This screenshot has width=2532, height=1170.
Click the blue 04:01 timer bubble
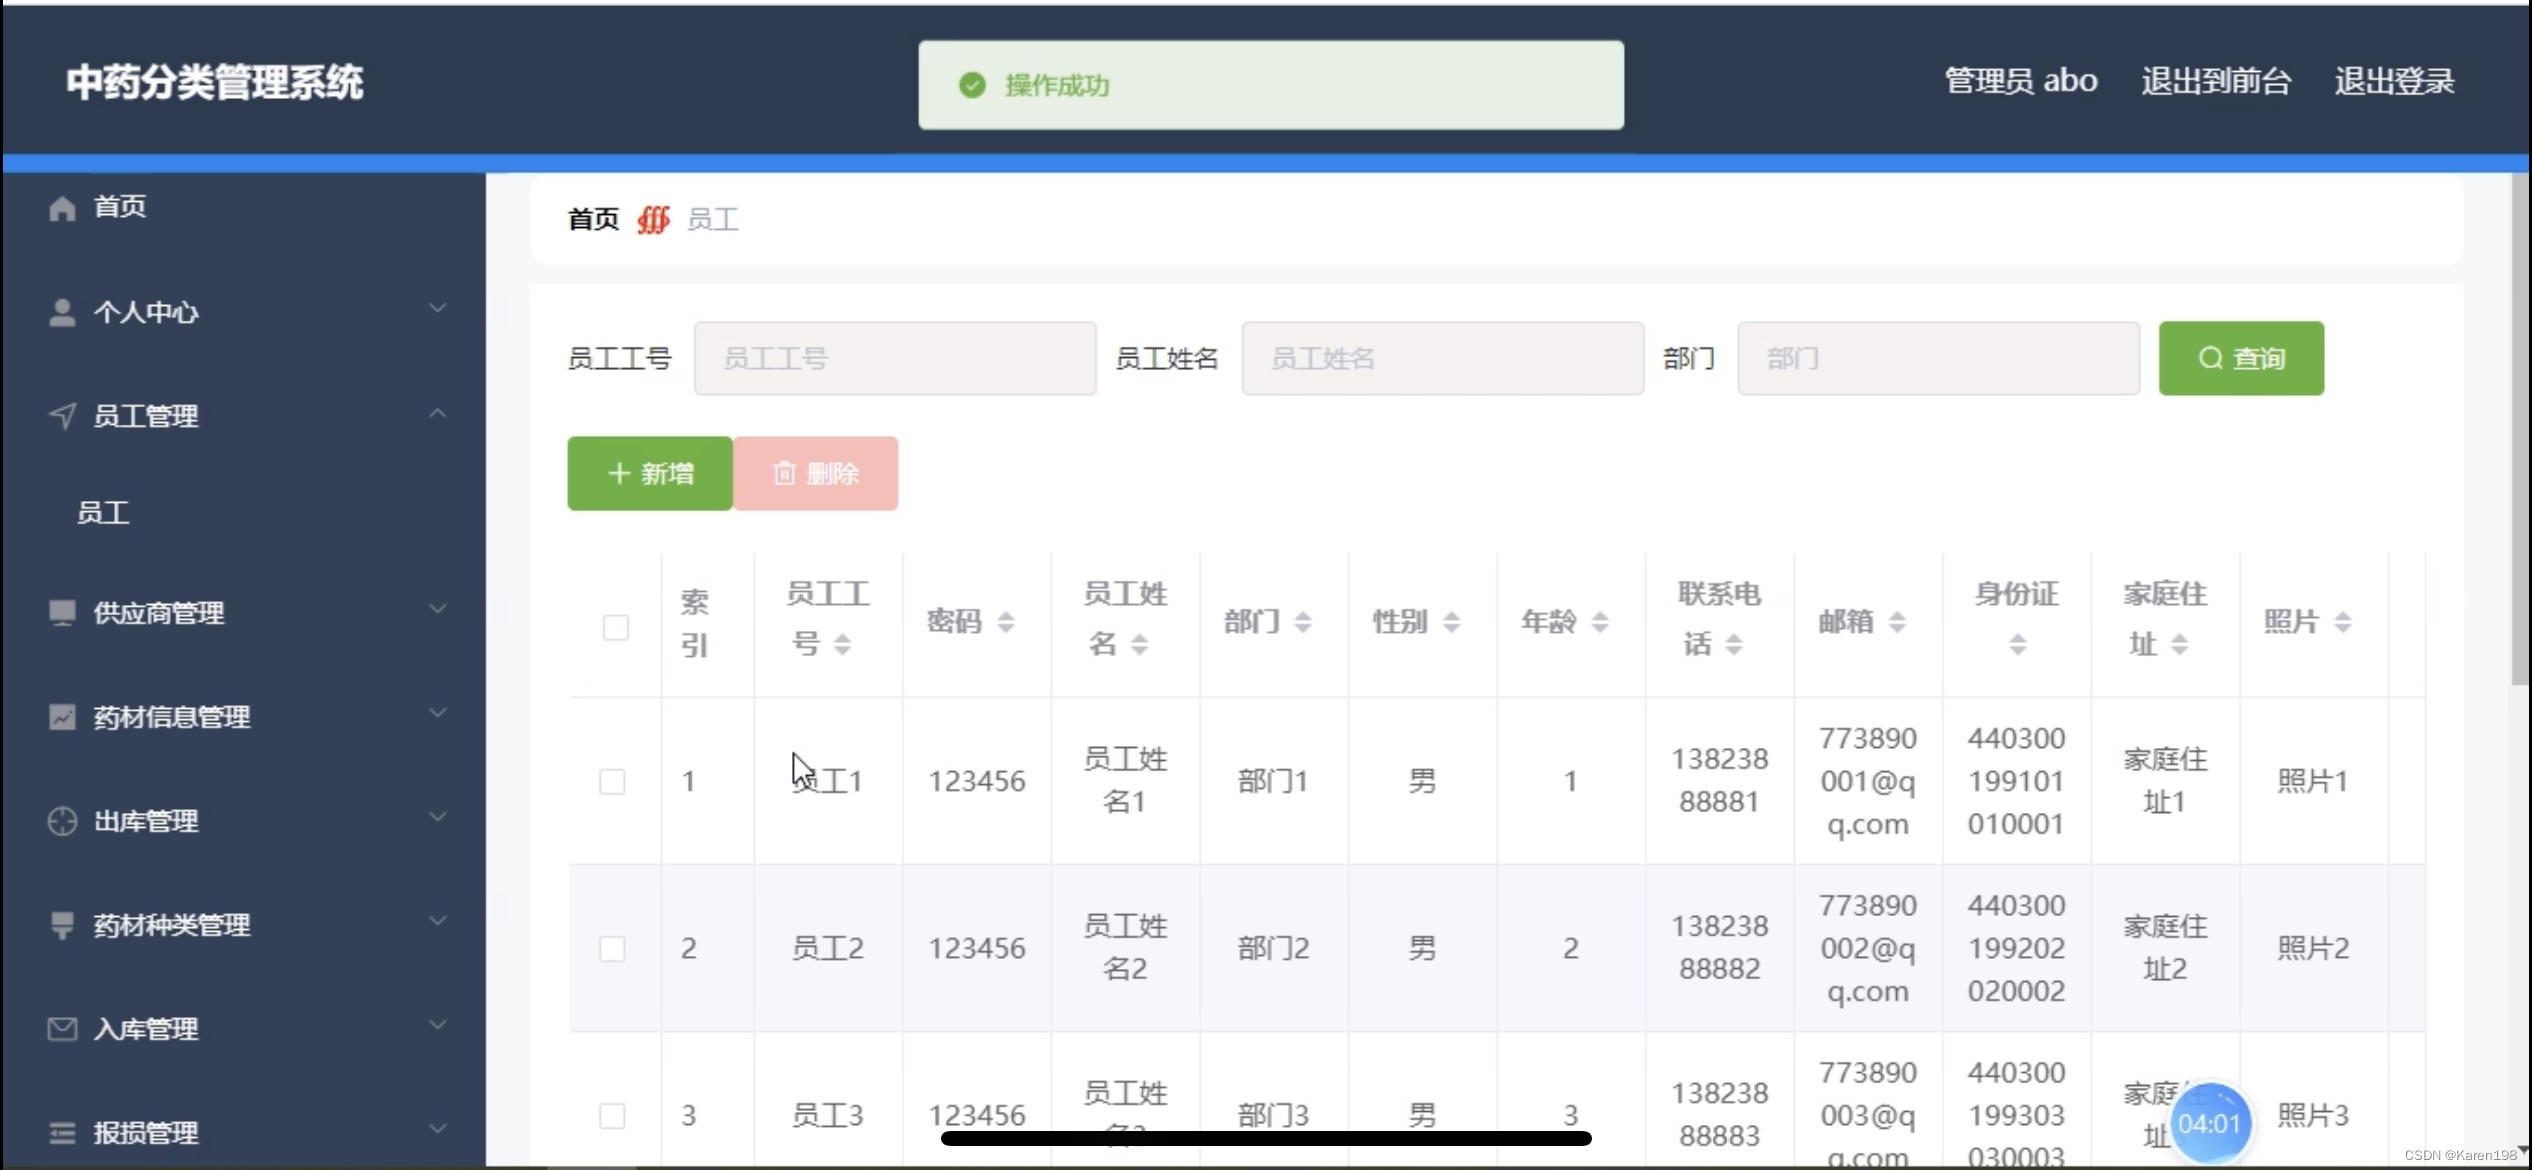point(2210,1124)
